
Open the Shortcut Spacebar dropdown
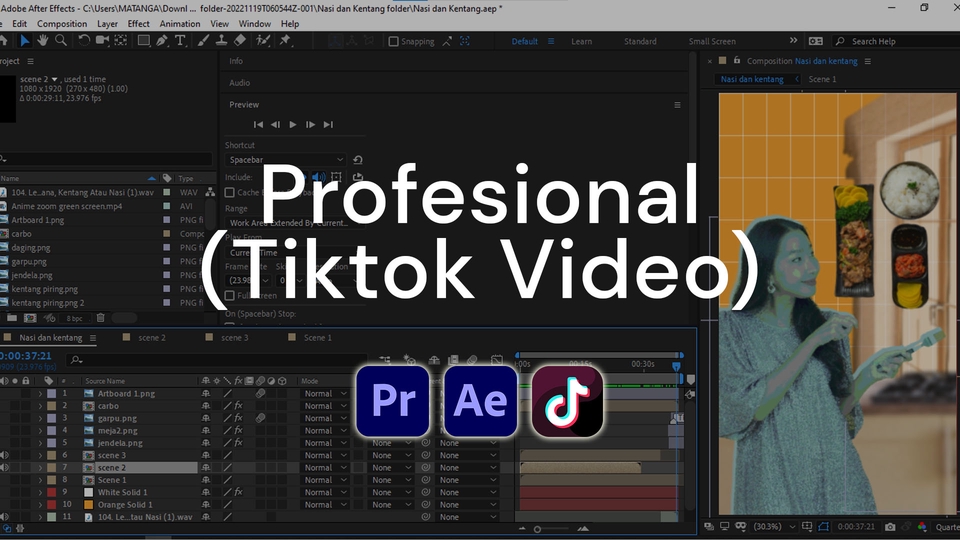click(287, 160)
